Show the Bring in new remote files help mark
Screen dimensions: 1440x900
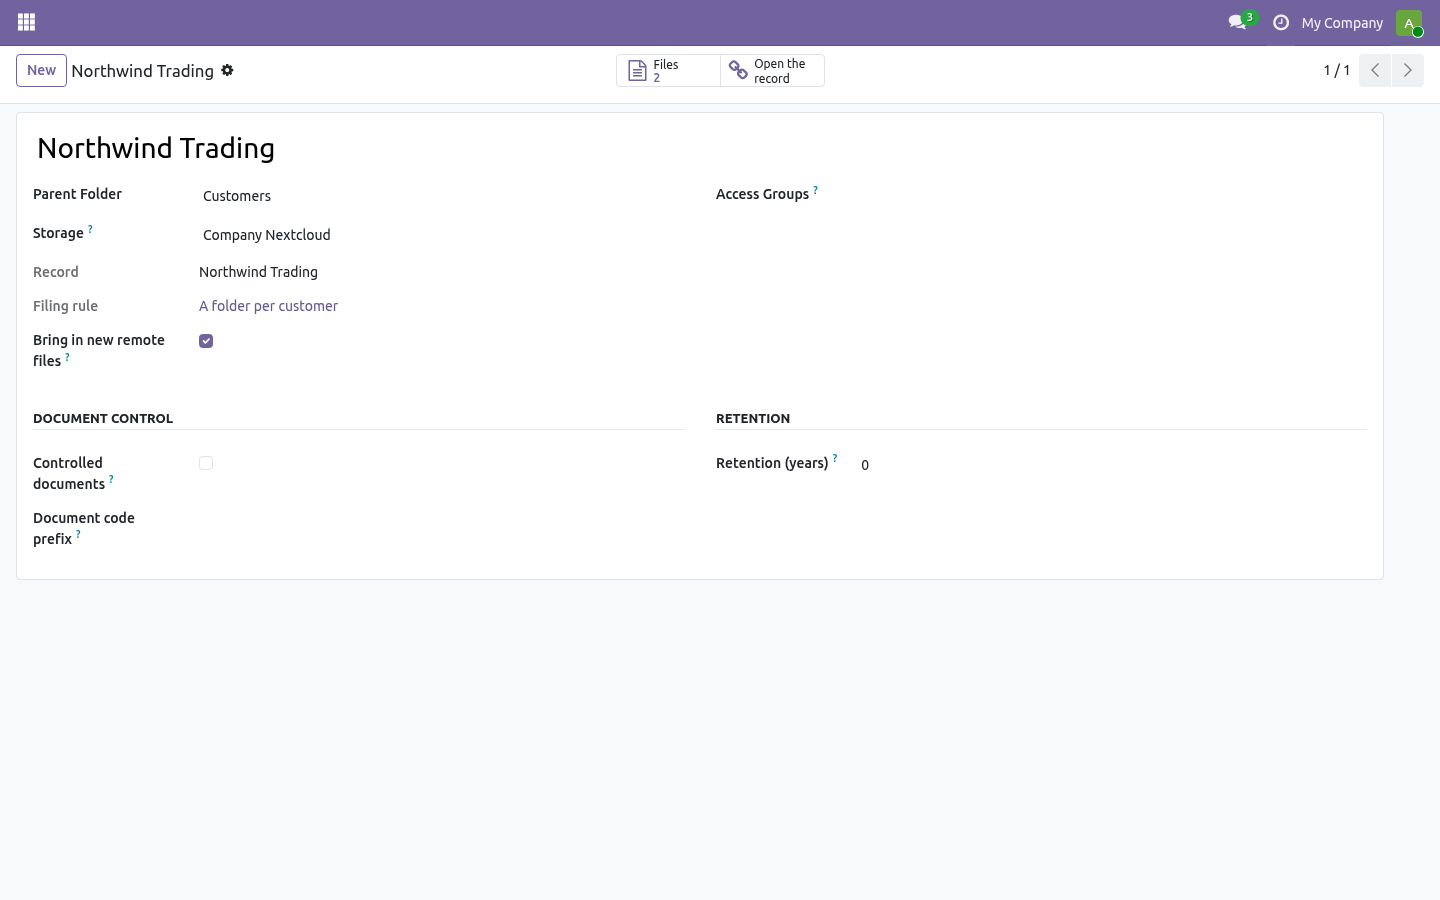67,357
